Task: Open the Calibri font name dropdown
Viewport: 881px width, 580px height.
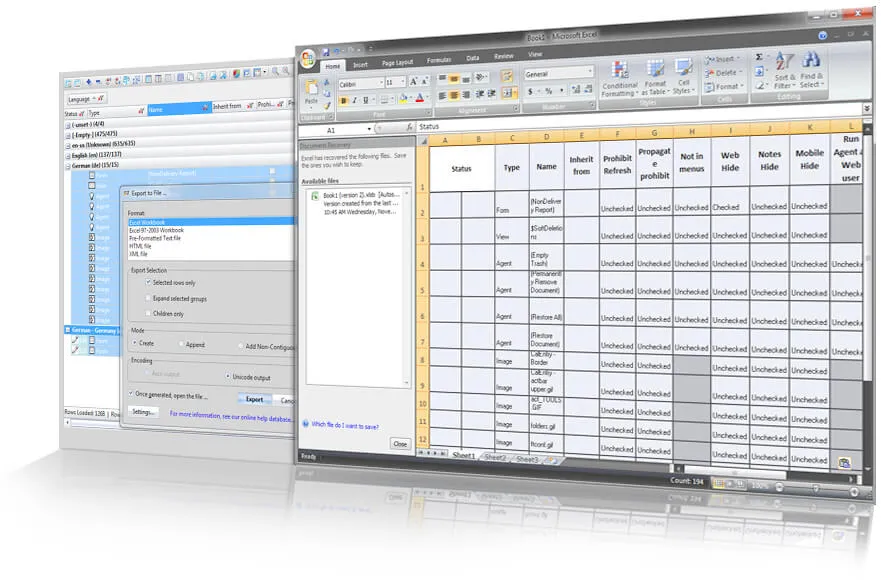Action: [381, 83]
